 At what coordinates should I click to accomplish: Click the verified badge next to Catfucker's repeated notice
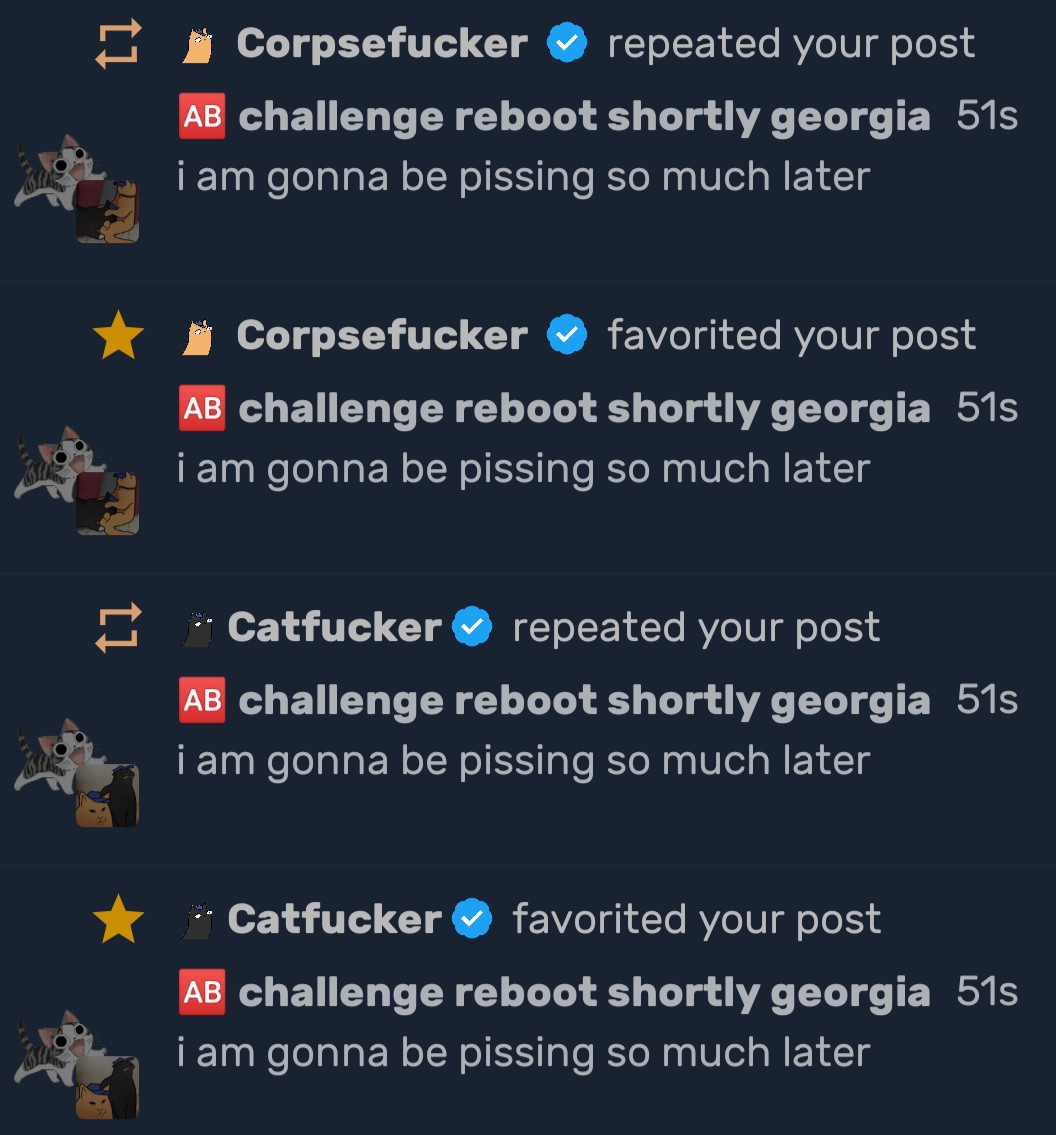(x=473, y=628)
